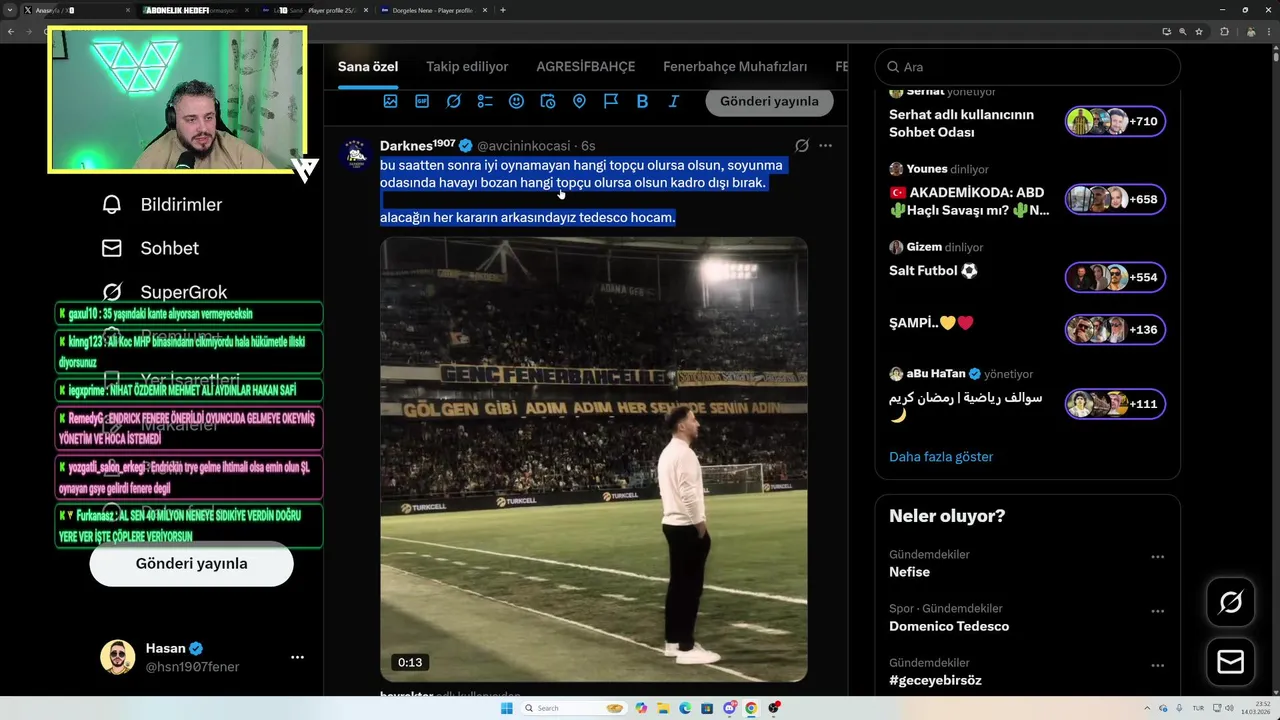The width and height of the screenshot is (1280, 720).
Task: Switch to AGRESİFBAHÇE tab
Action: (586, 67)
